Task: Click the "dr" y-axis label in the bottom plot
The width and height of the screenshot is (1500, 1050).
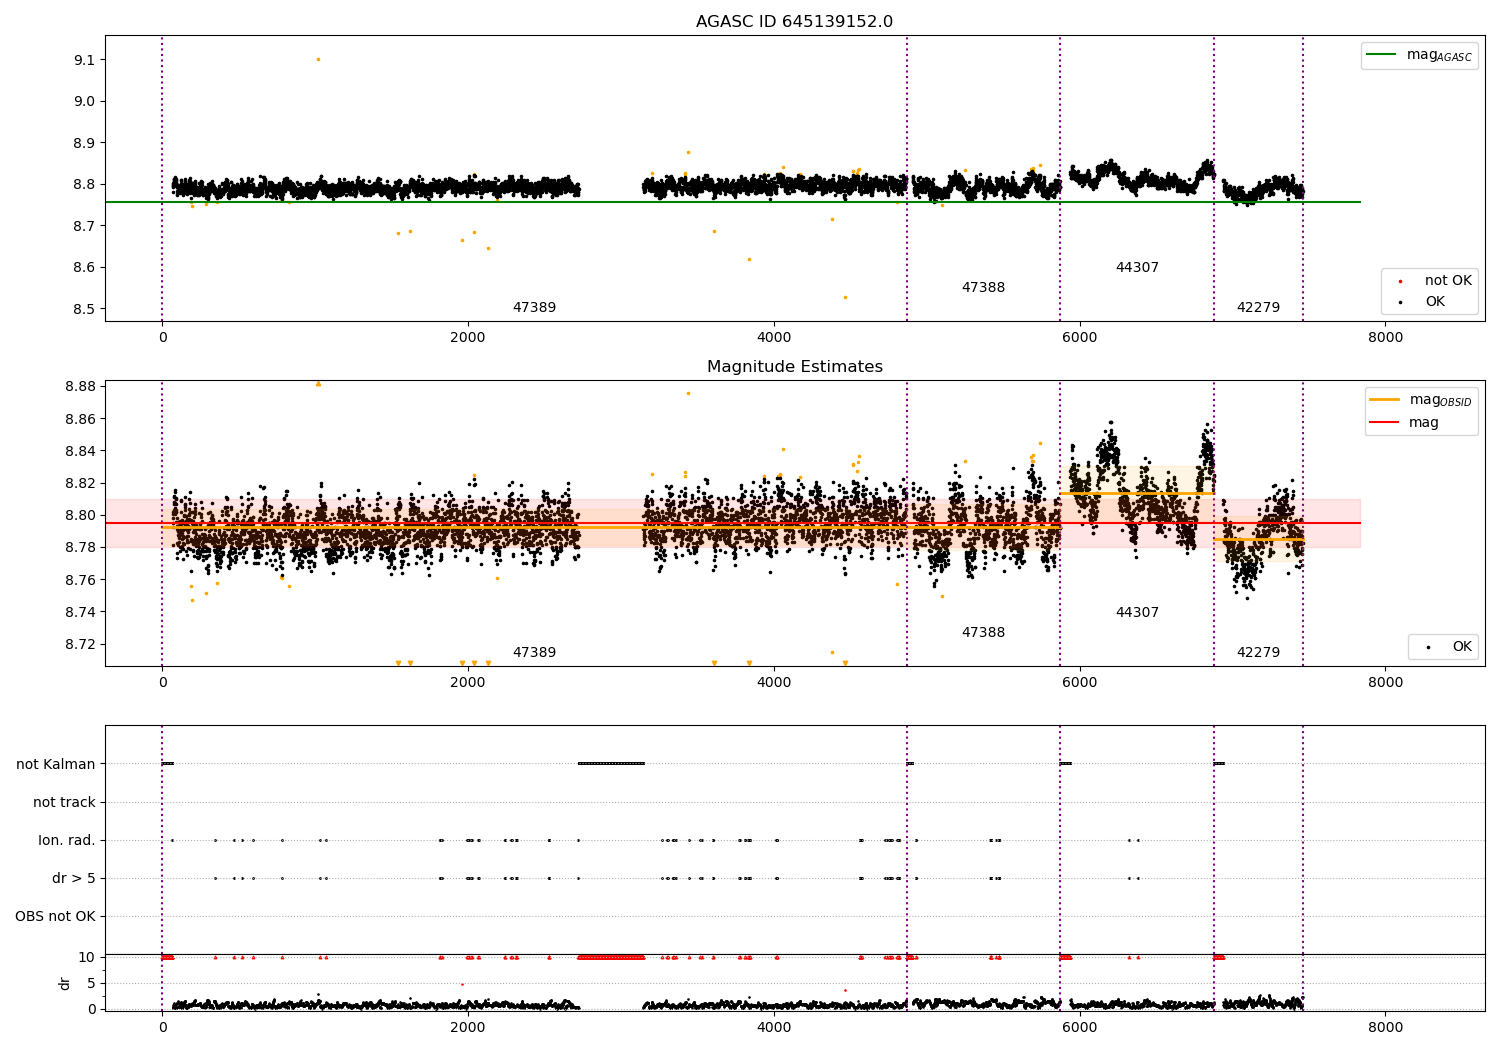Action: tap(65, 983)
